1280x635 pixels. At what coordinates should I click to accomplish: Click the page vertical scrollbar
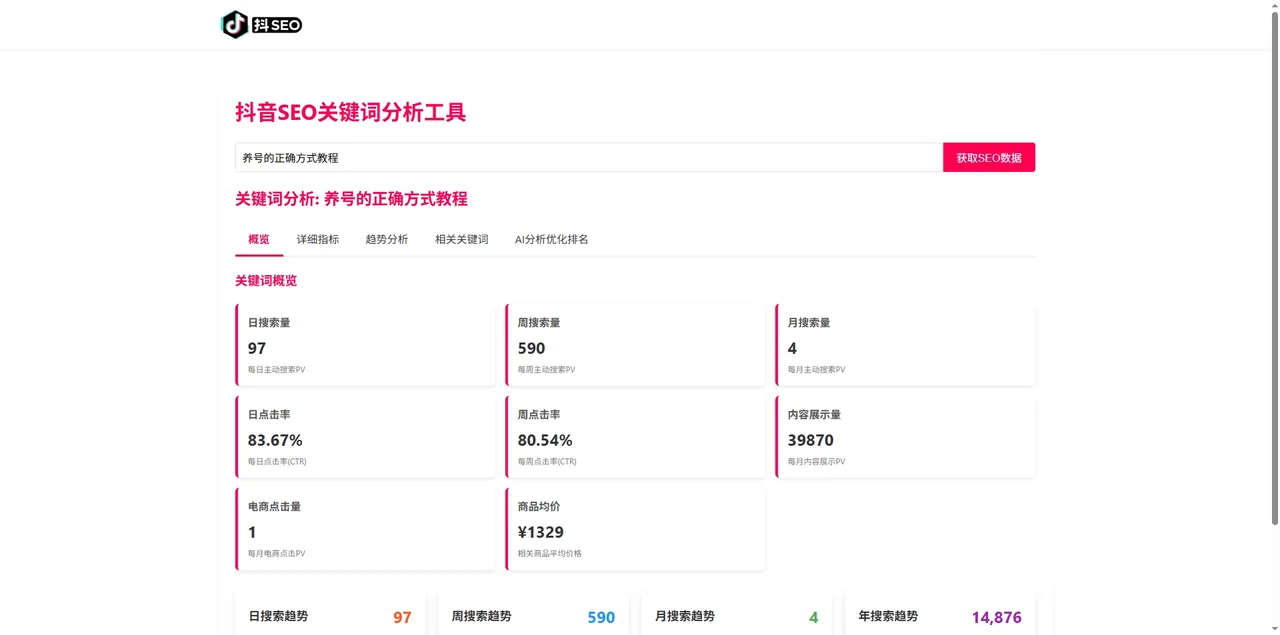tap(1274, 270)
